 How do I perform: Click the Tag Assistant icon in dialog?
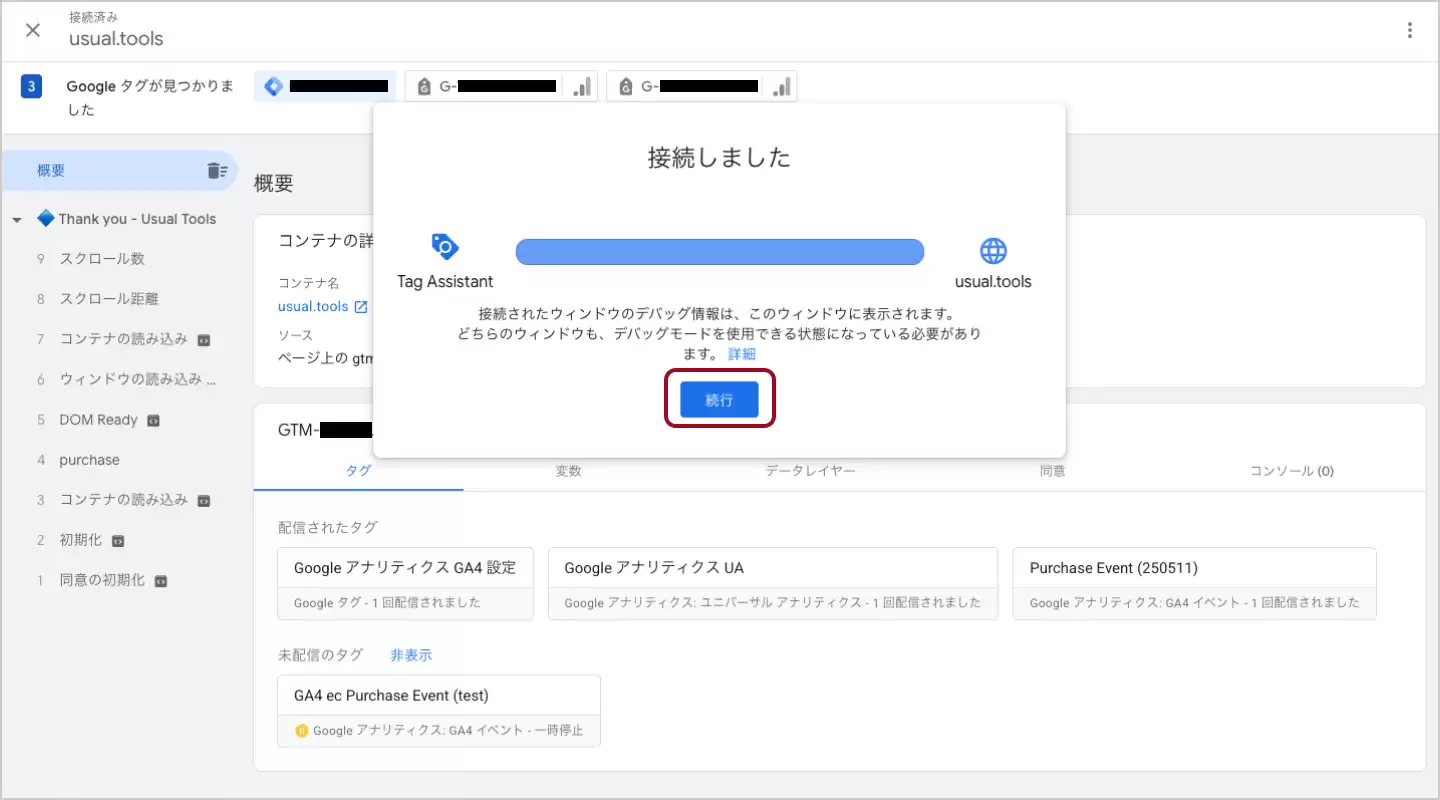tap(444, 247)
